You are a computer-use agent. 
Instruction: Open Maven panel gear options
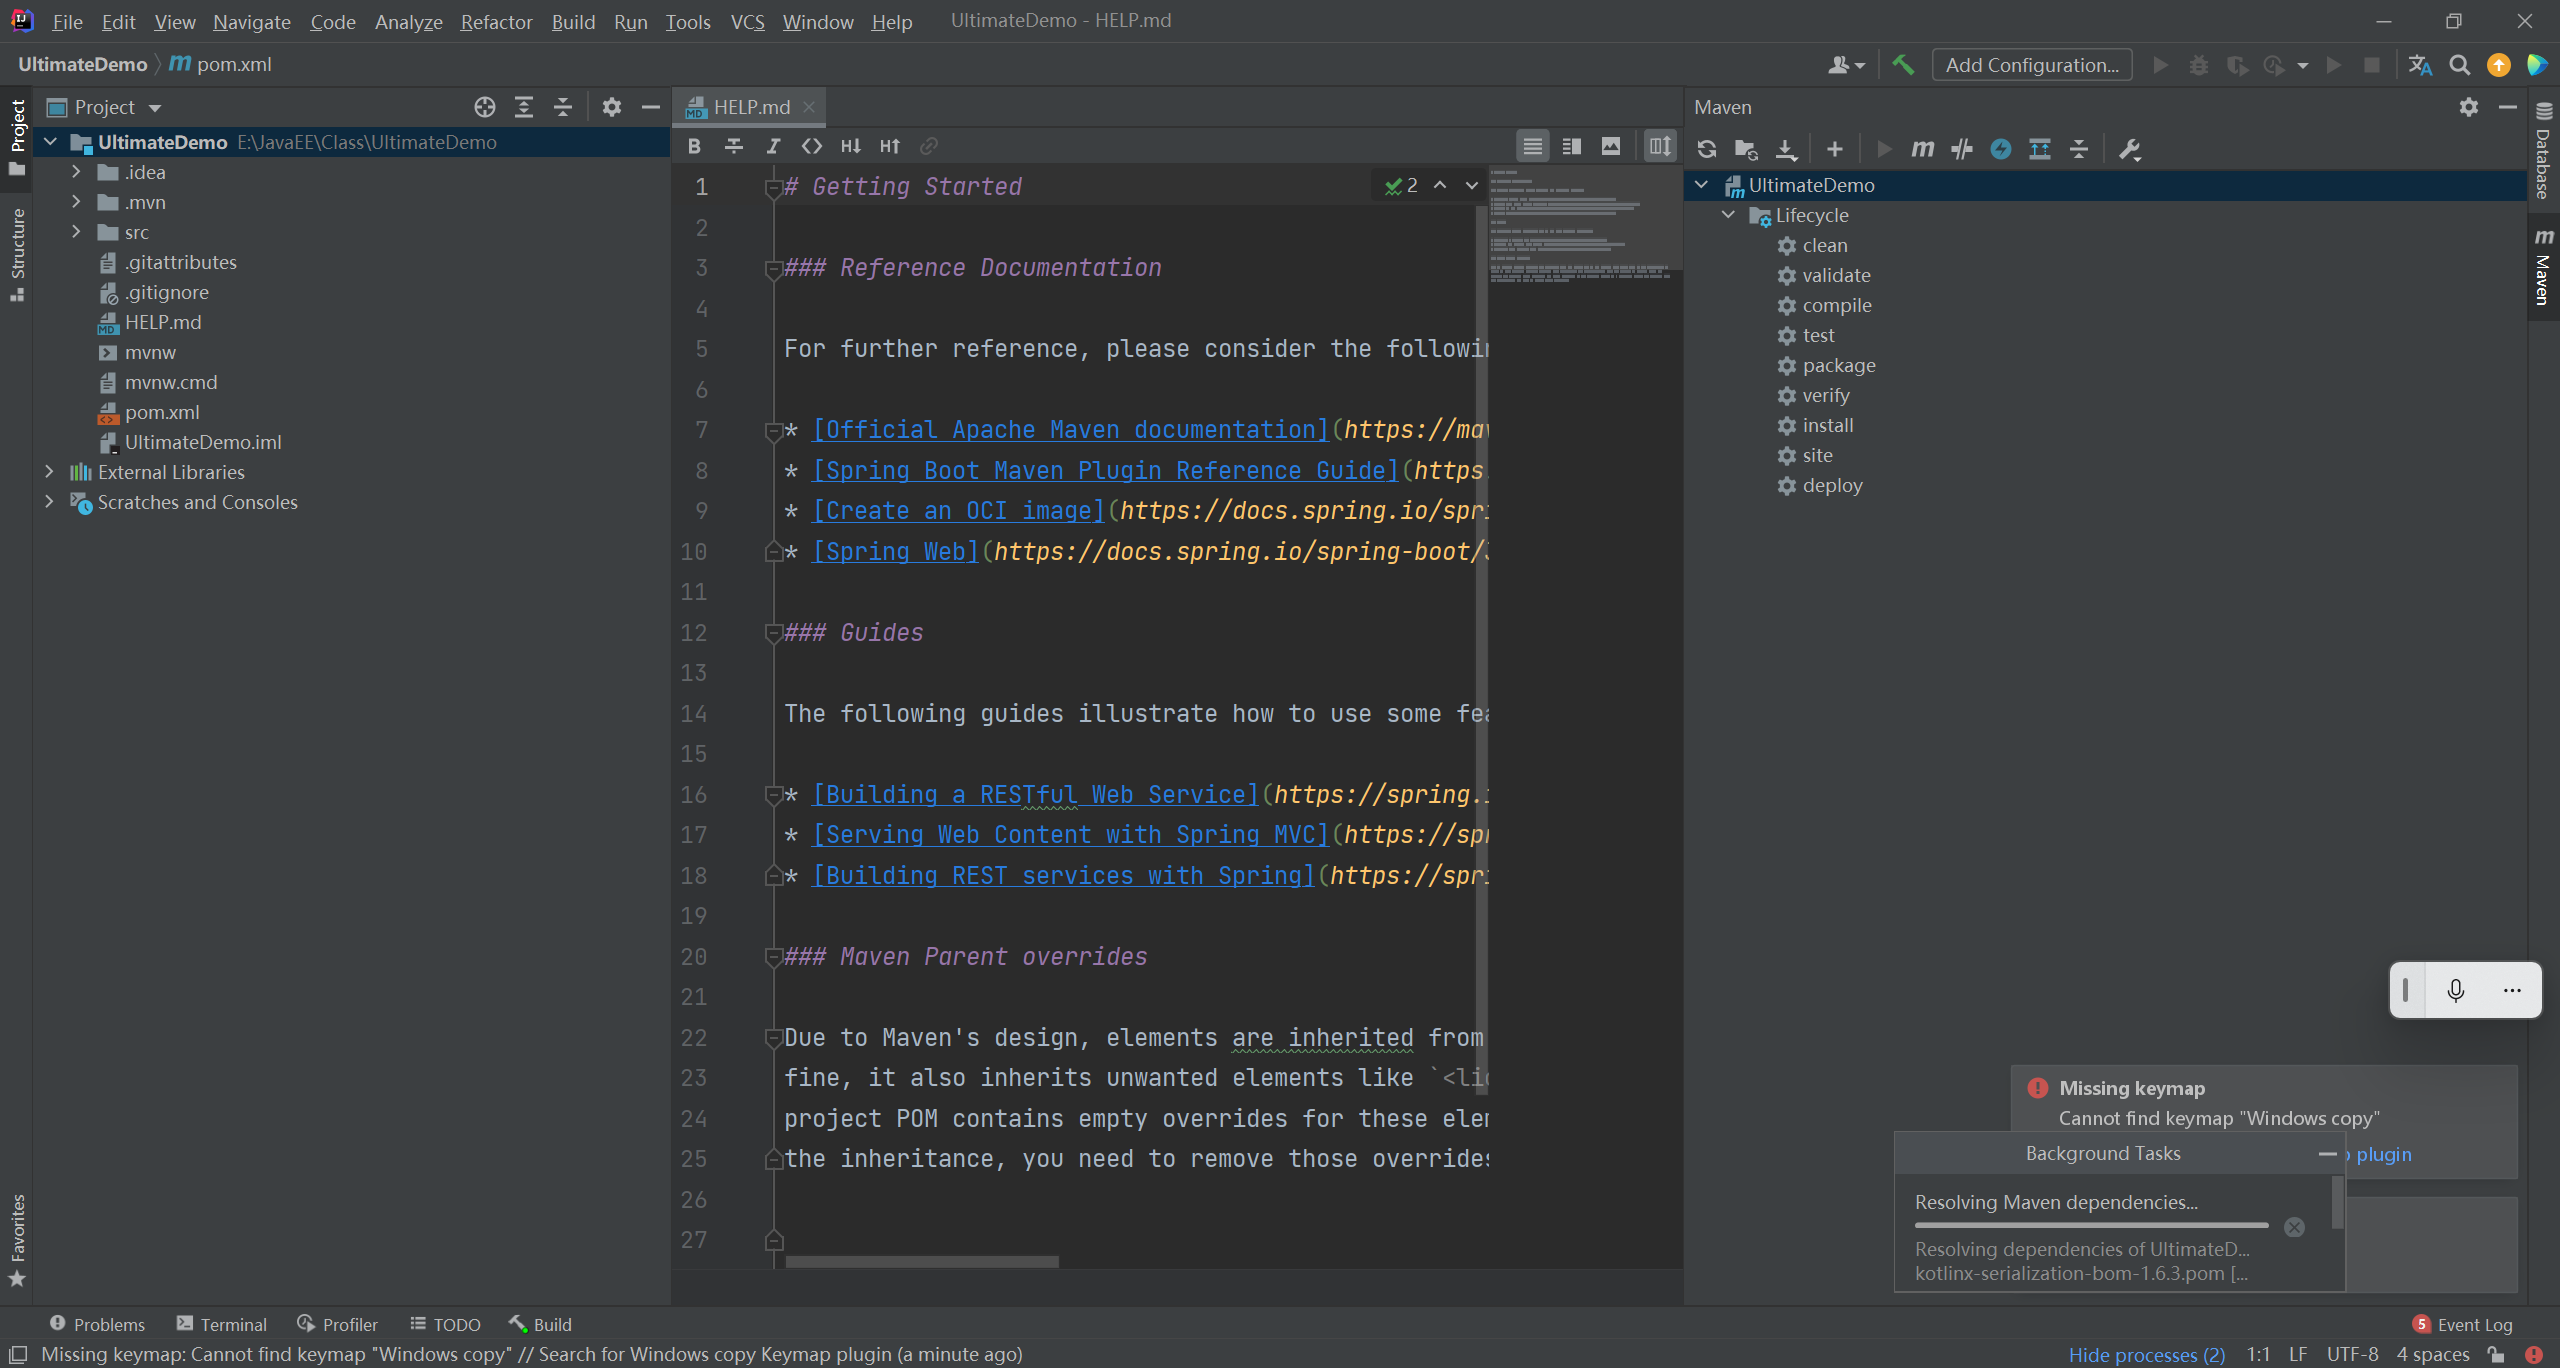click(x=2469, y=107)
